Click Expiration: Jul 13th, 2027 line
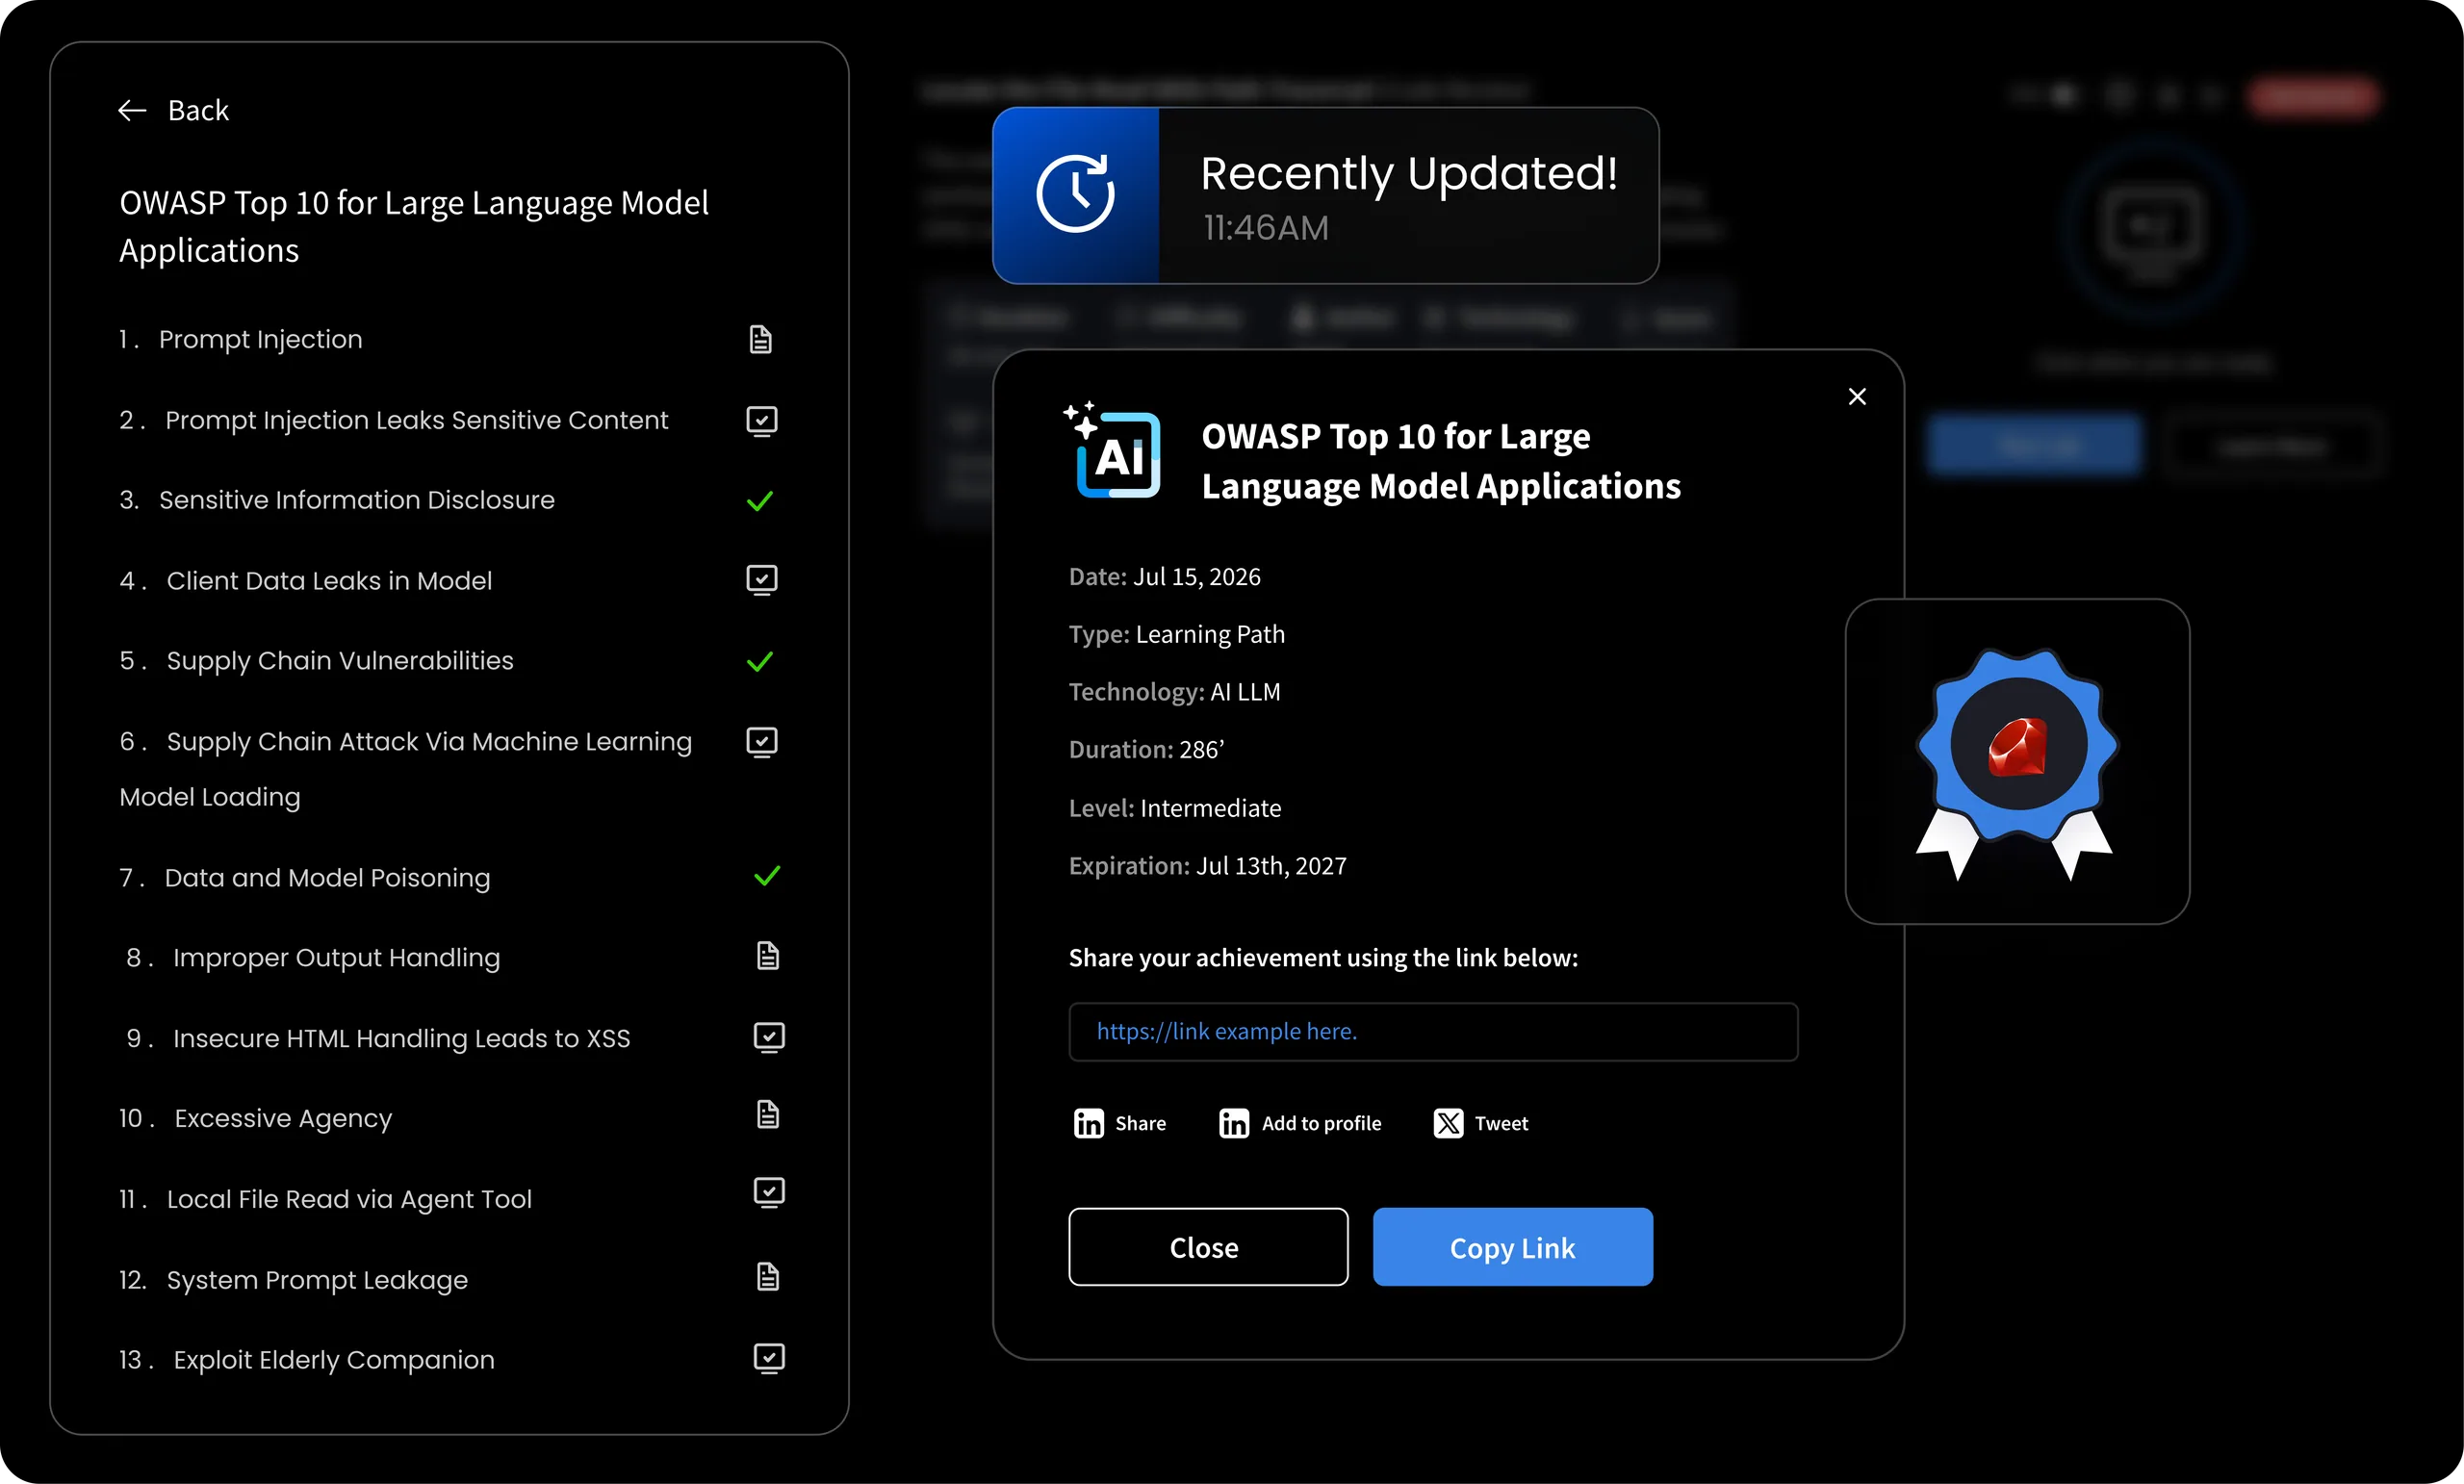 click(x=1207, y=866)
